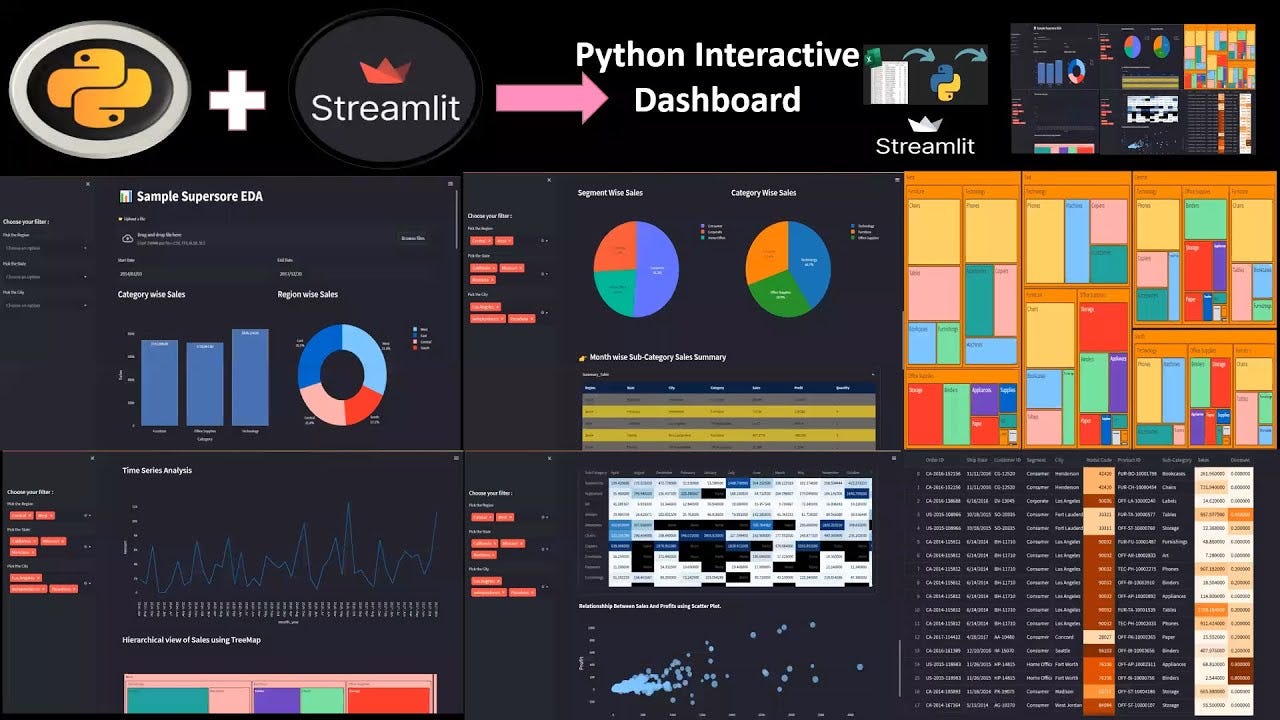The width and height of the screenshot is (1280, 720).
Task: Click the cloud upload icon in the file uploader
Action: pyautogui.click(x=126, y=238)
